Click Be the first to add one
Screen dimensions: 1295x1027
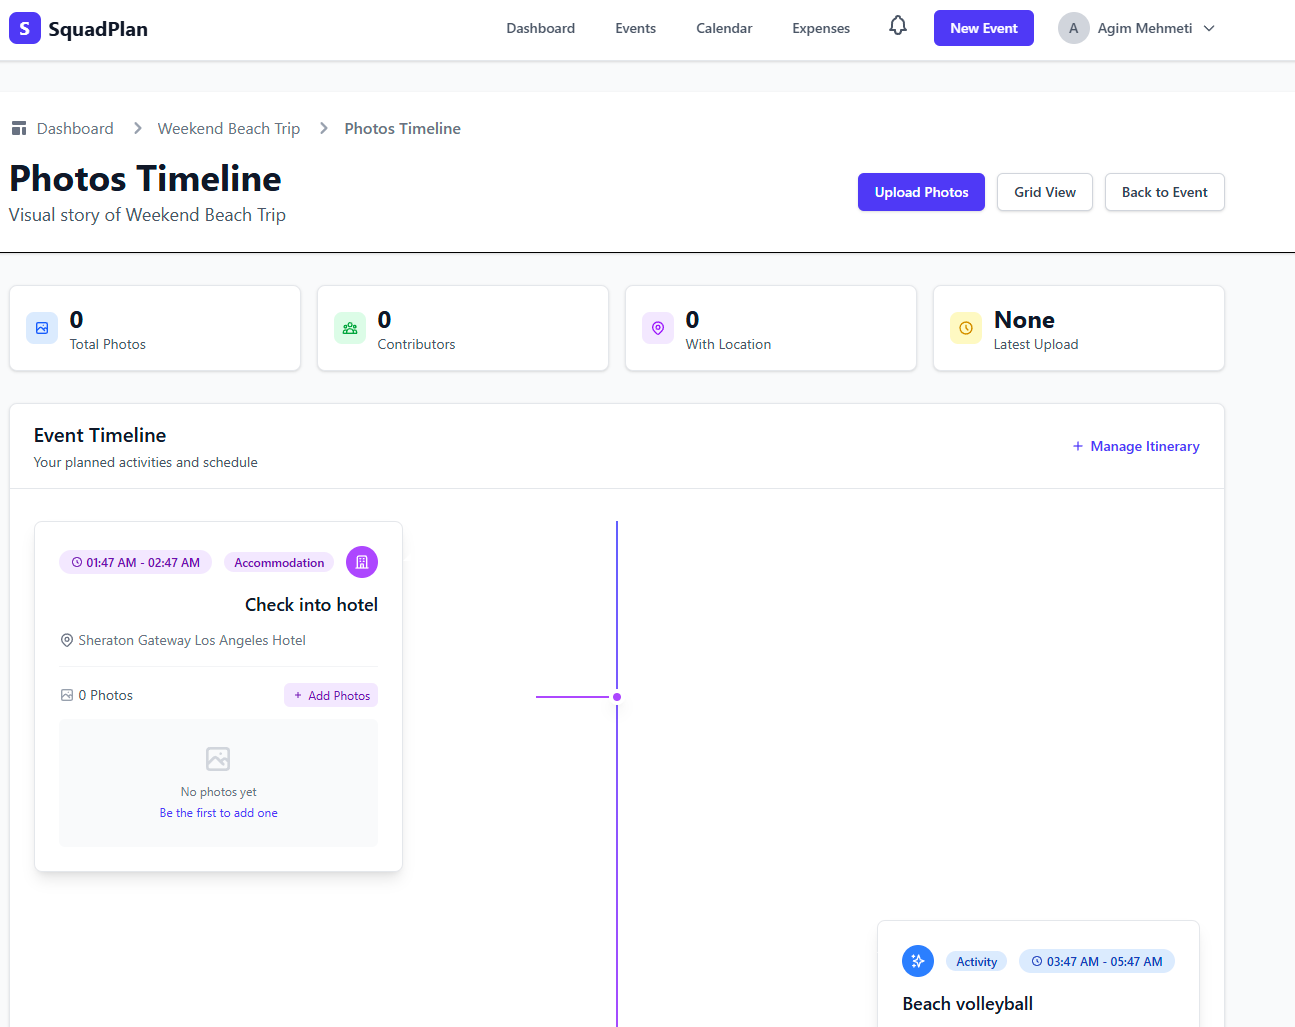(218, 812)
